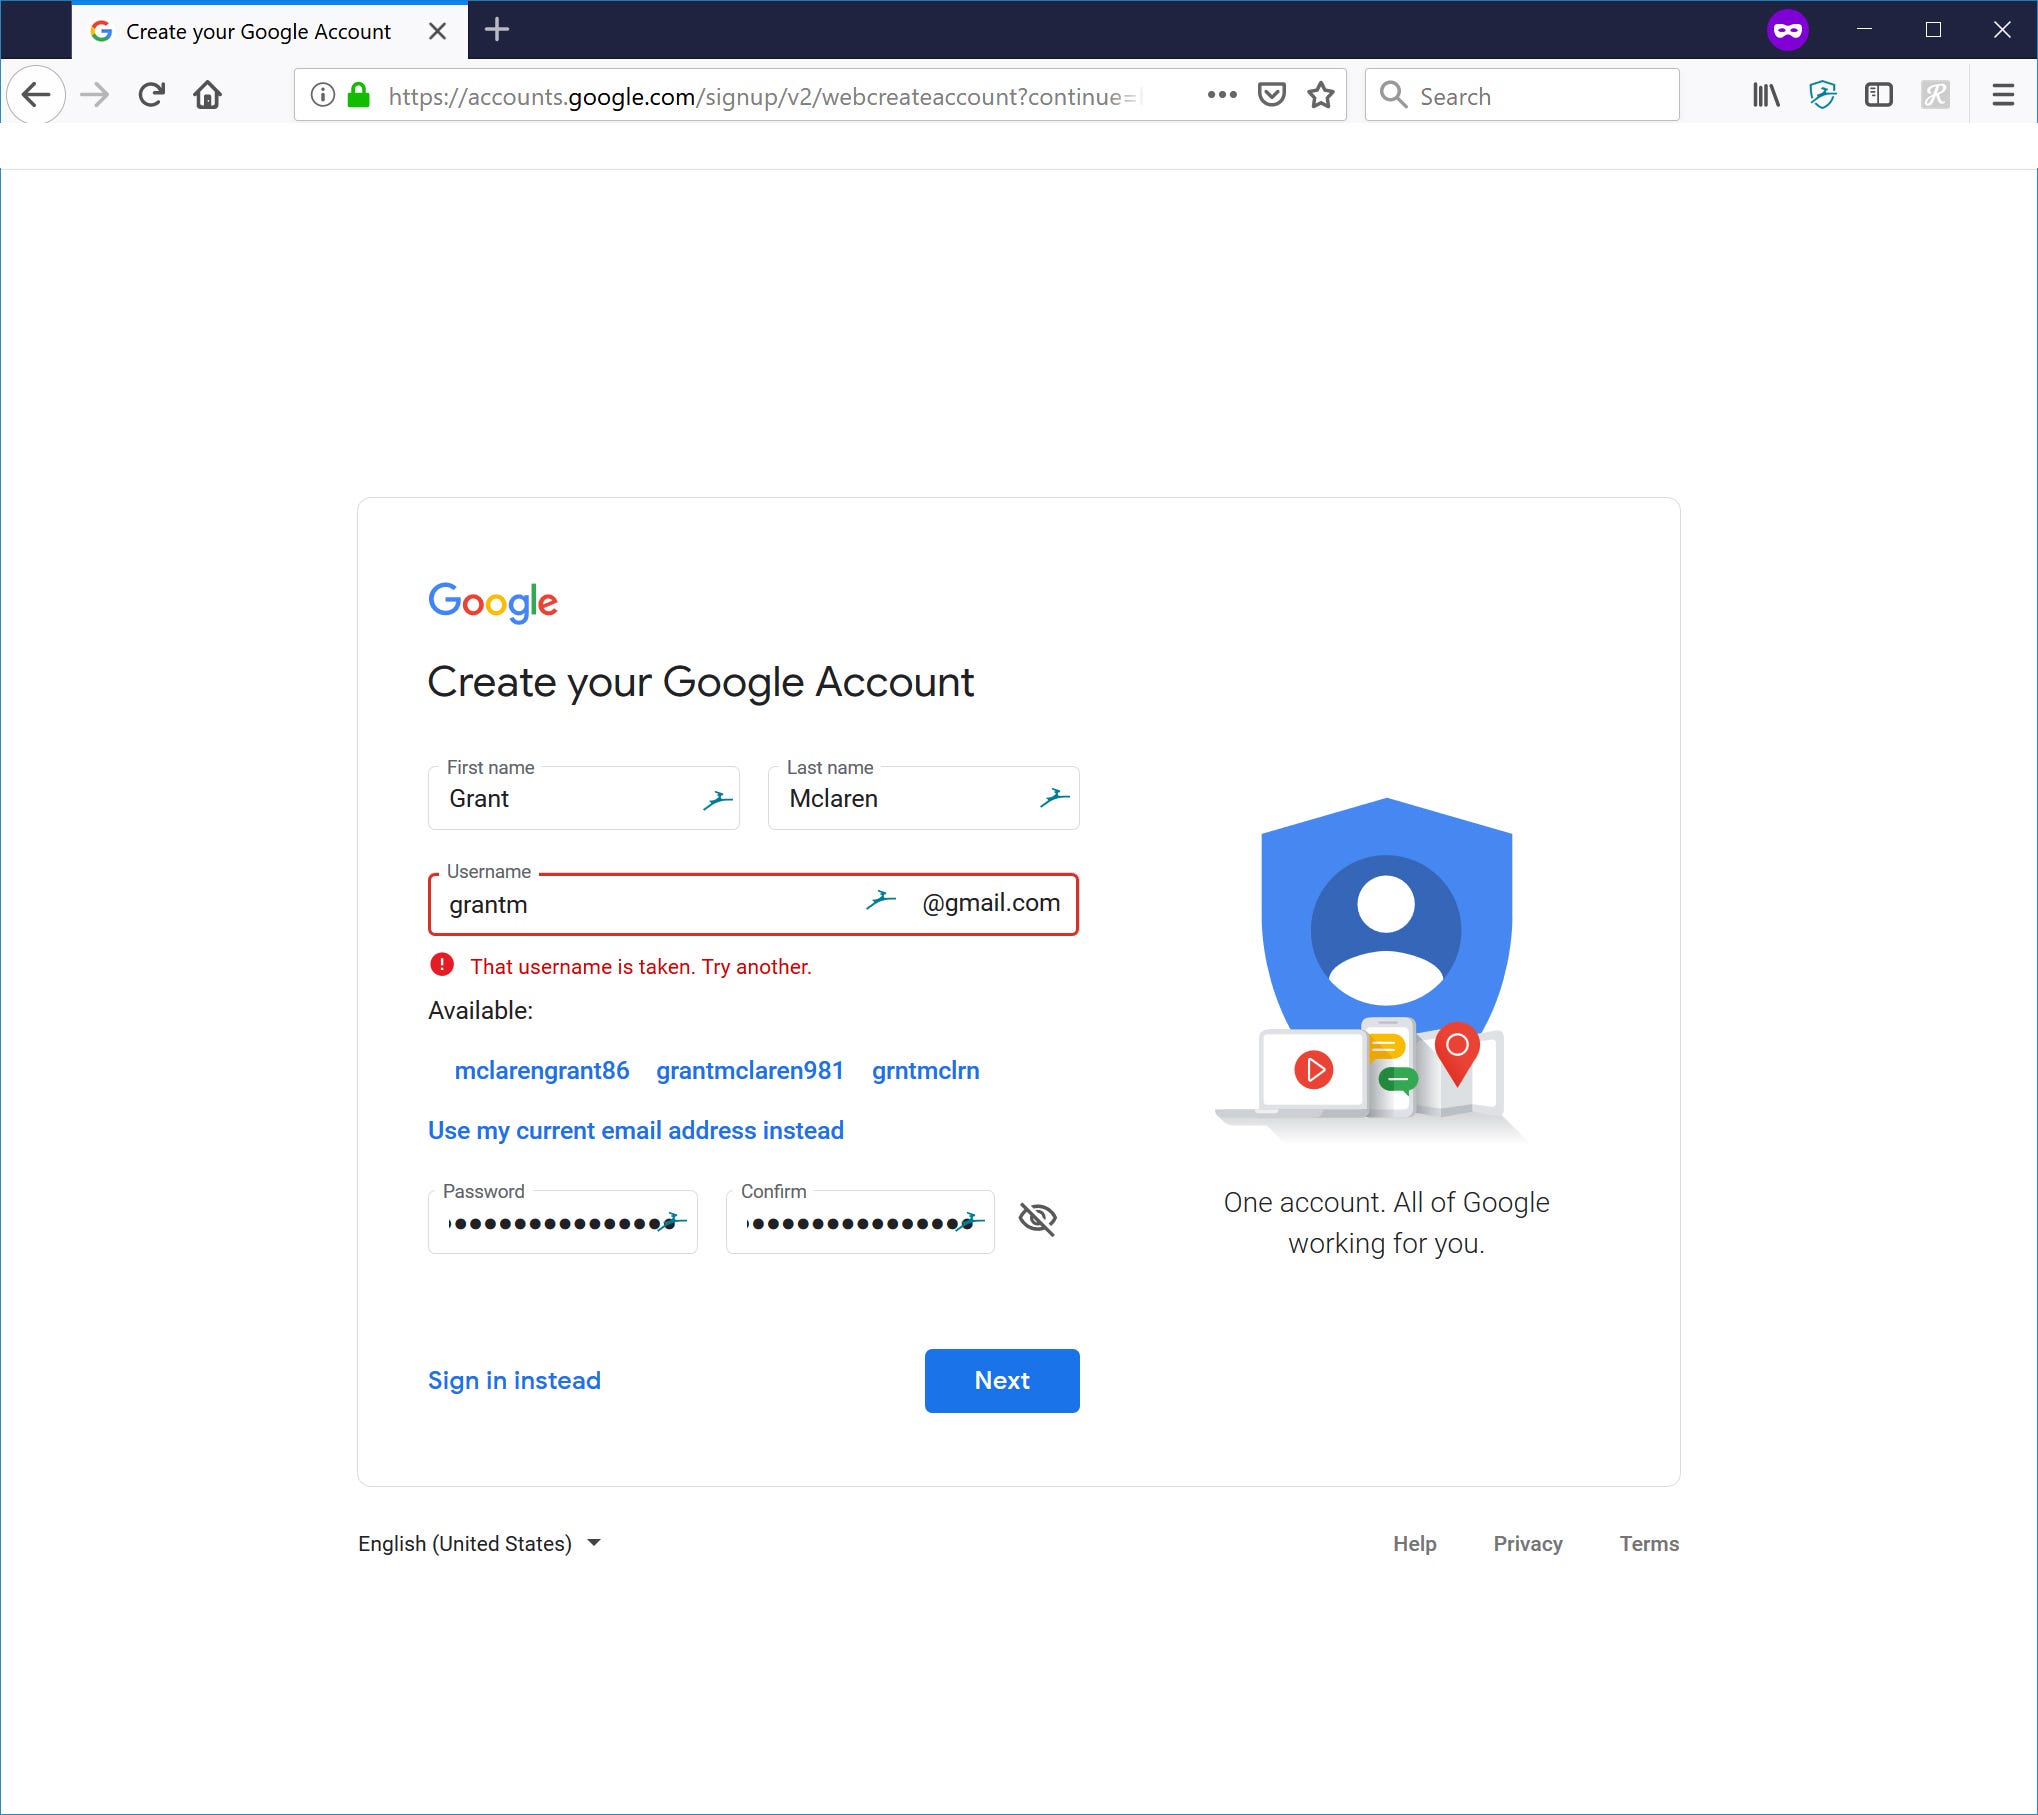Image resolution: width=2038 pixels, height=1815 pixels.
Task: Click the Firefox home button
Action: [207, 95]
